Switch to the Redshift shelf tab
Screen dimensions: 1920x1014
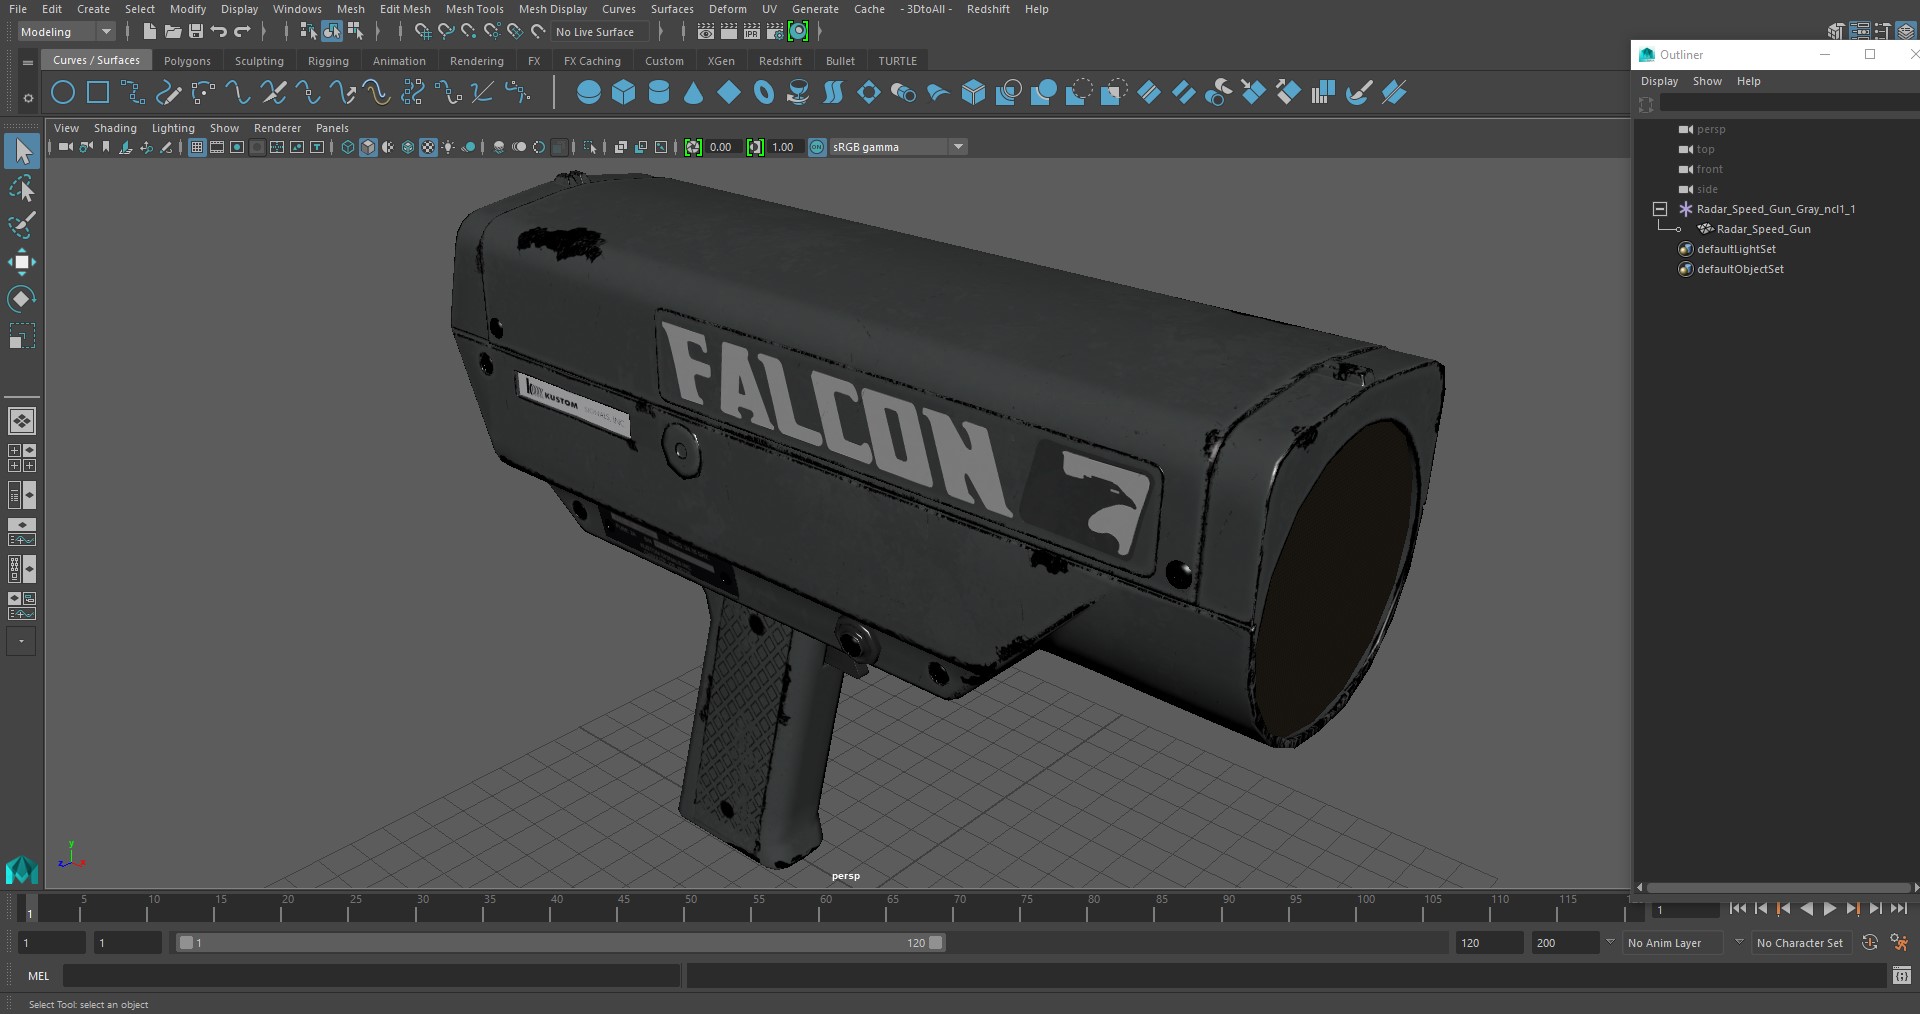point(780,61)
